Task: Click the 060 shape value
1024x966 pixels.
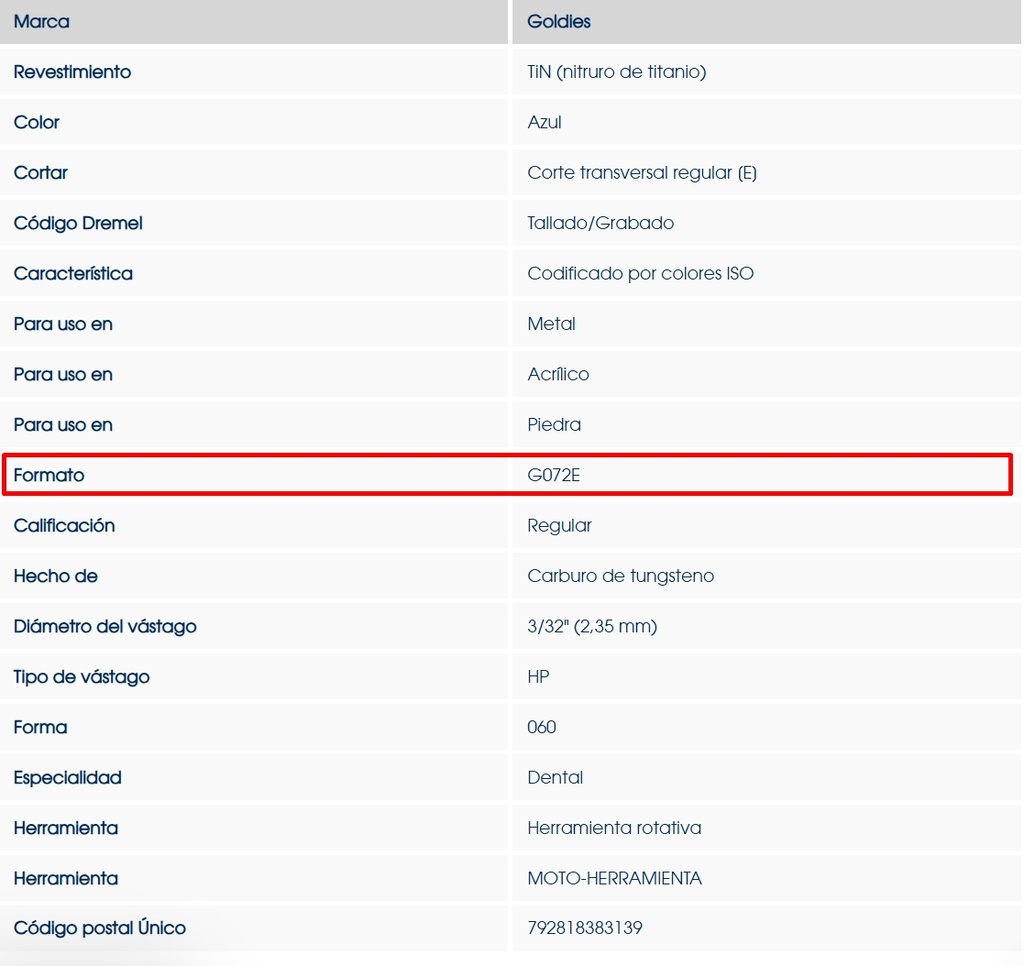Action: (541, 727)
